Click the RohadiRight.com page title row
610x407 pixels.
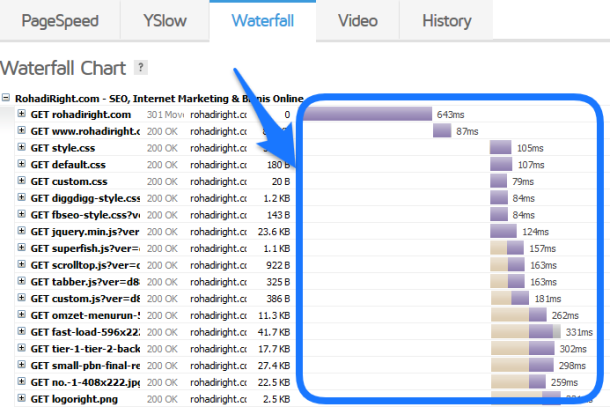[159, 98]
